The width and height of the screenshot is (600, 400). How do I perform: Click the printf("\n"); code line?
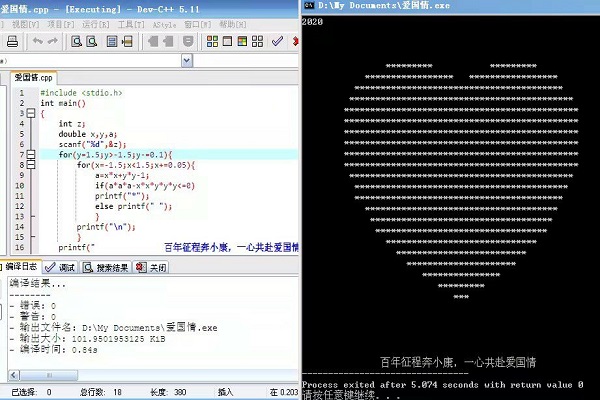point(106,227)
